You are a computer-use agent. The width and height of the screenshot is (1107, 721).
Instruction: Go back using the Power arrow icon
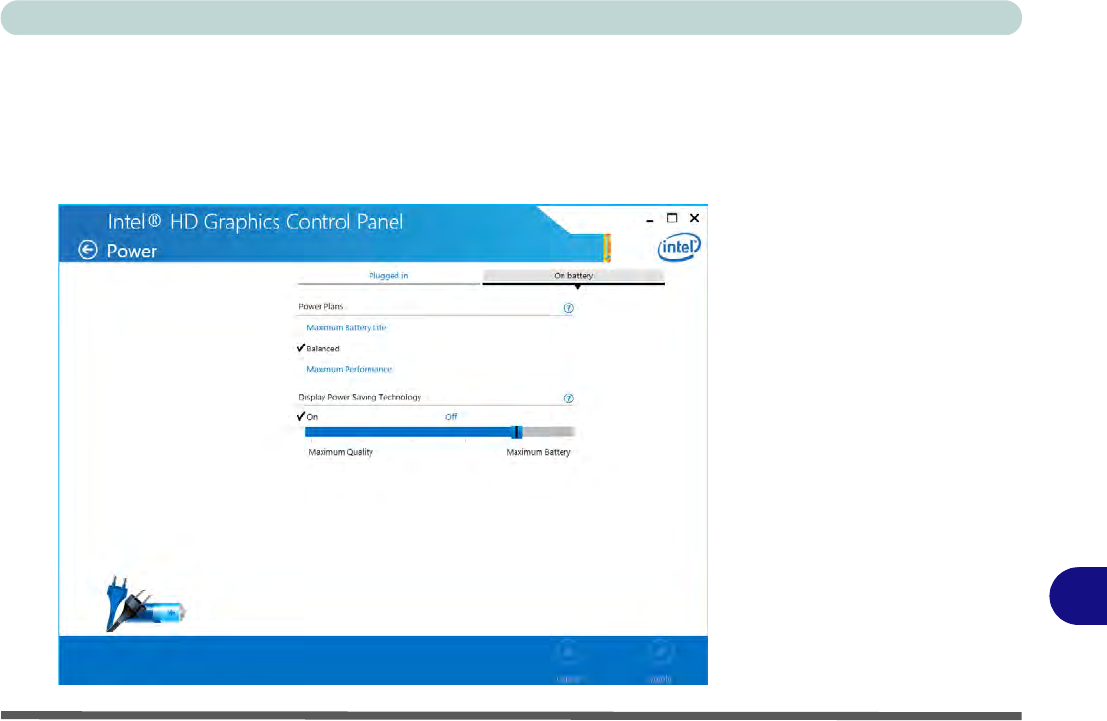(x=88, y=250)
